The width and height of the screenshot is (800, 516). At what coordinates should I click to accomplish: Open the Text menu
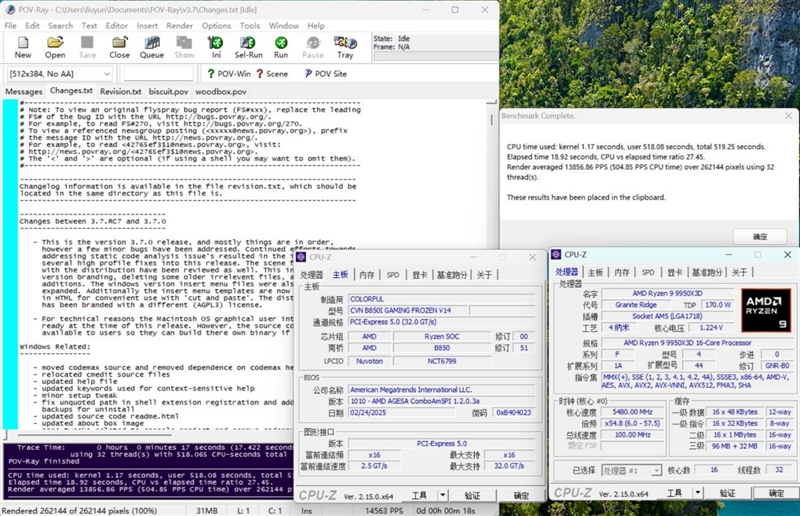(89, 26)
